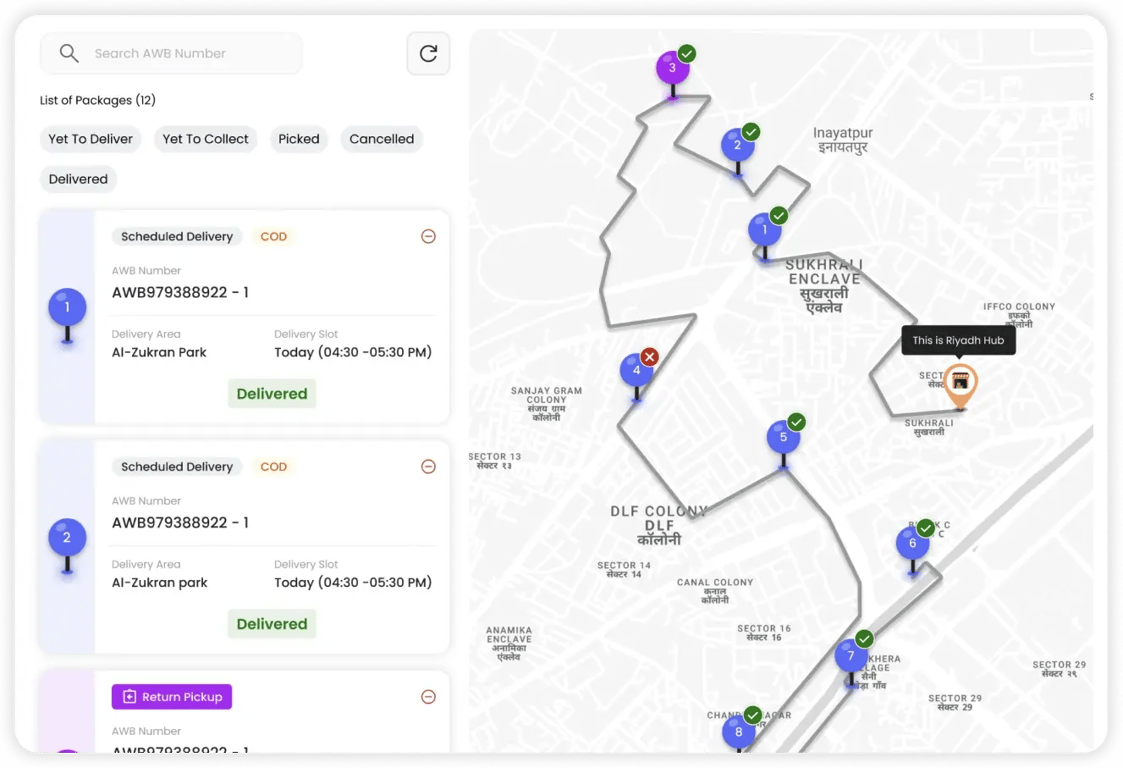Click the Return Pickup tag
1123x768 pixels.
[x=172, y=696]
